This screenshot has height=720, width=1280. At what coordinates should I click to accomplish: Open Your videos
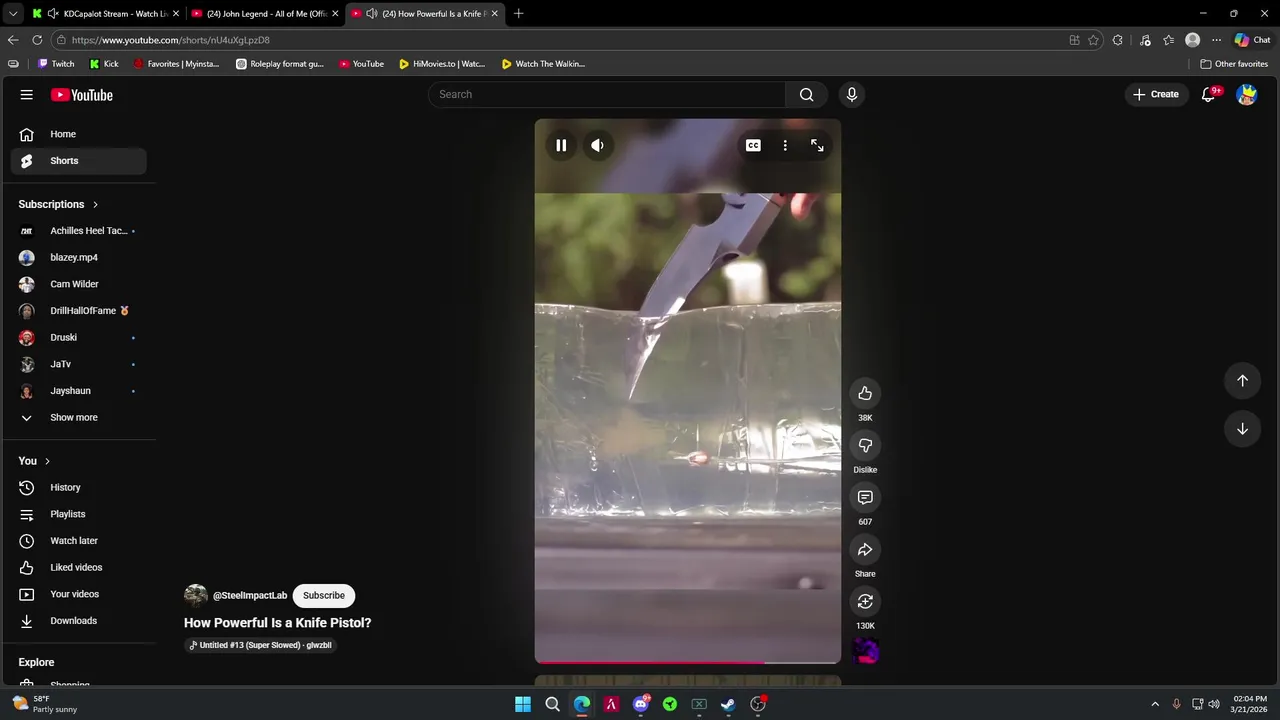[x=78, y=594]
